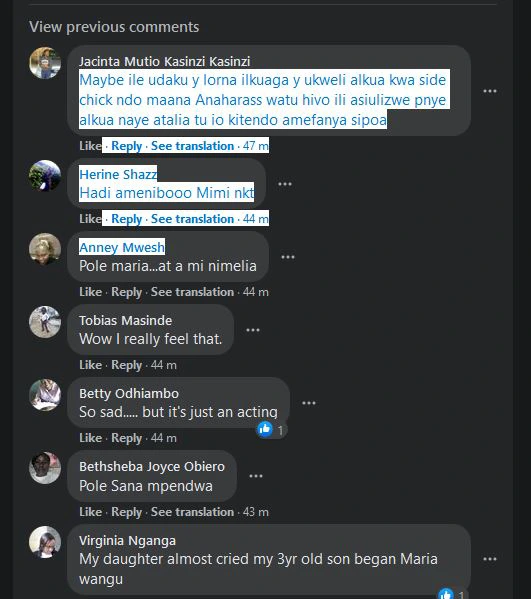Expand View previous comments

(114, 27)
